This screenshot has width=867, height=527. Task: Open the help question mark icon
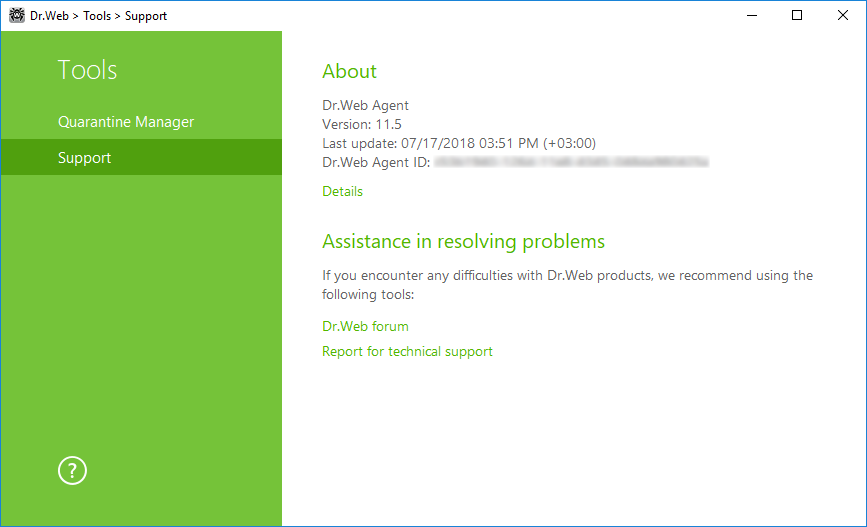tap(72, 471)
